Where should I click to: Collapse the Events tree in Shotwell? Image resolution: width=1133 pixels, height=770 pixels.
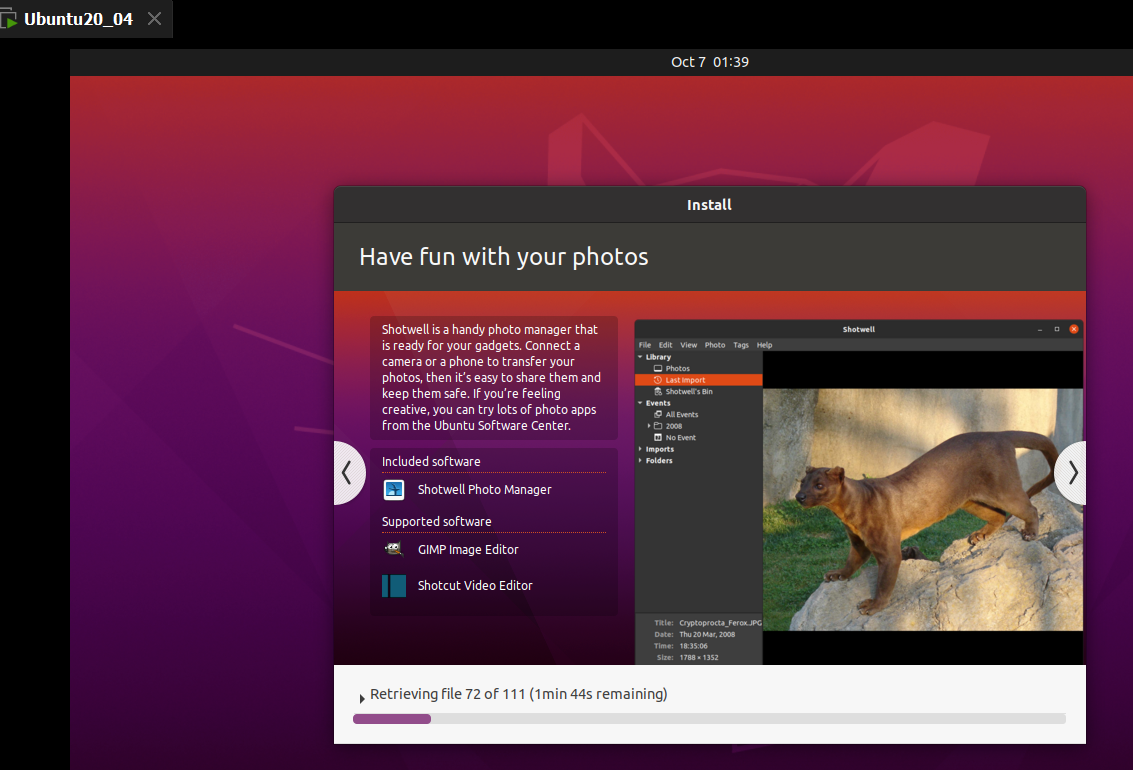[x=640, y=403]
